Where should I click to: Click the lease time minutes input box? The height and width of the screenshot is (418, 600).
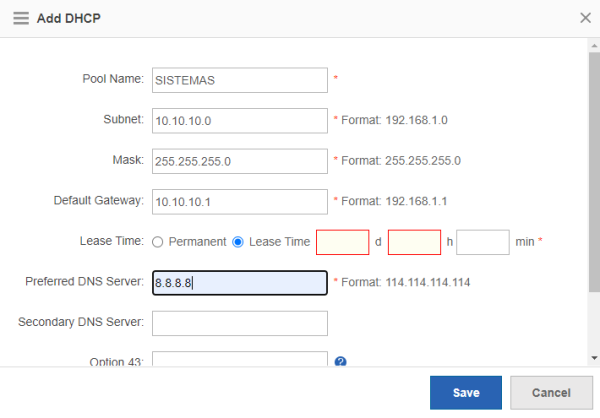coord(483,242)
